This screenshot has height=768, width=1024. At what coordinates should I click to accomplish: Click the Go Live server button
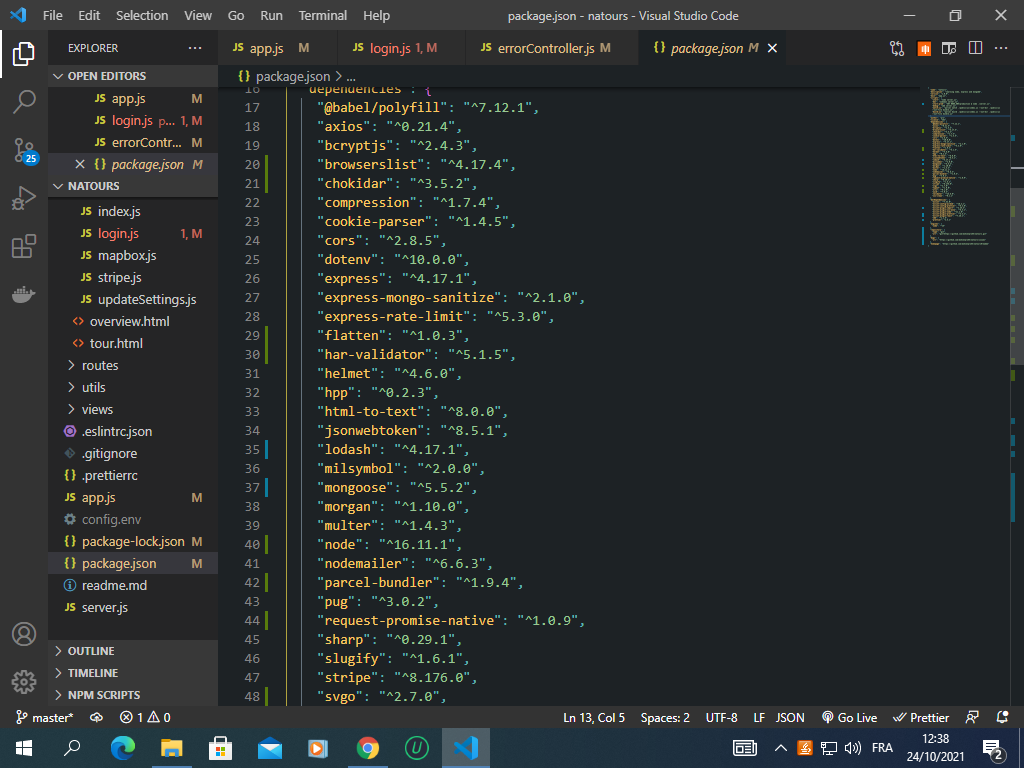[849, 717]
